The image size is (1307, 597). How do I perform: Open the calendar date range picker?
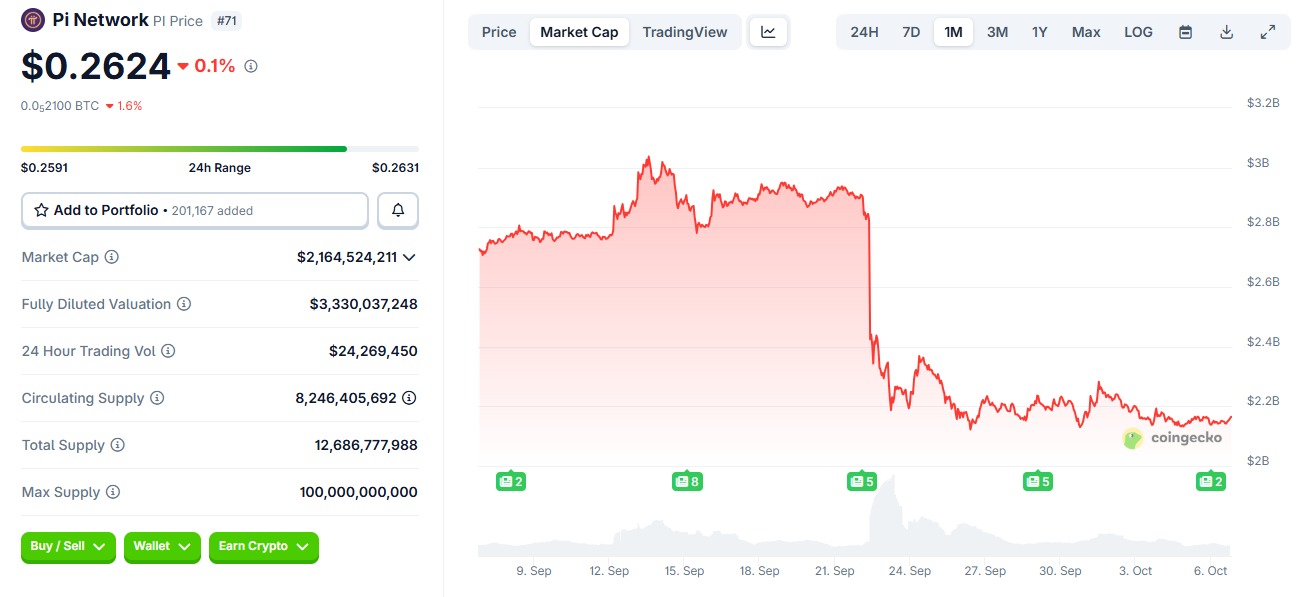click(x=1185, y=32)
